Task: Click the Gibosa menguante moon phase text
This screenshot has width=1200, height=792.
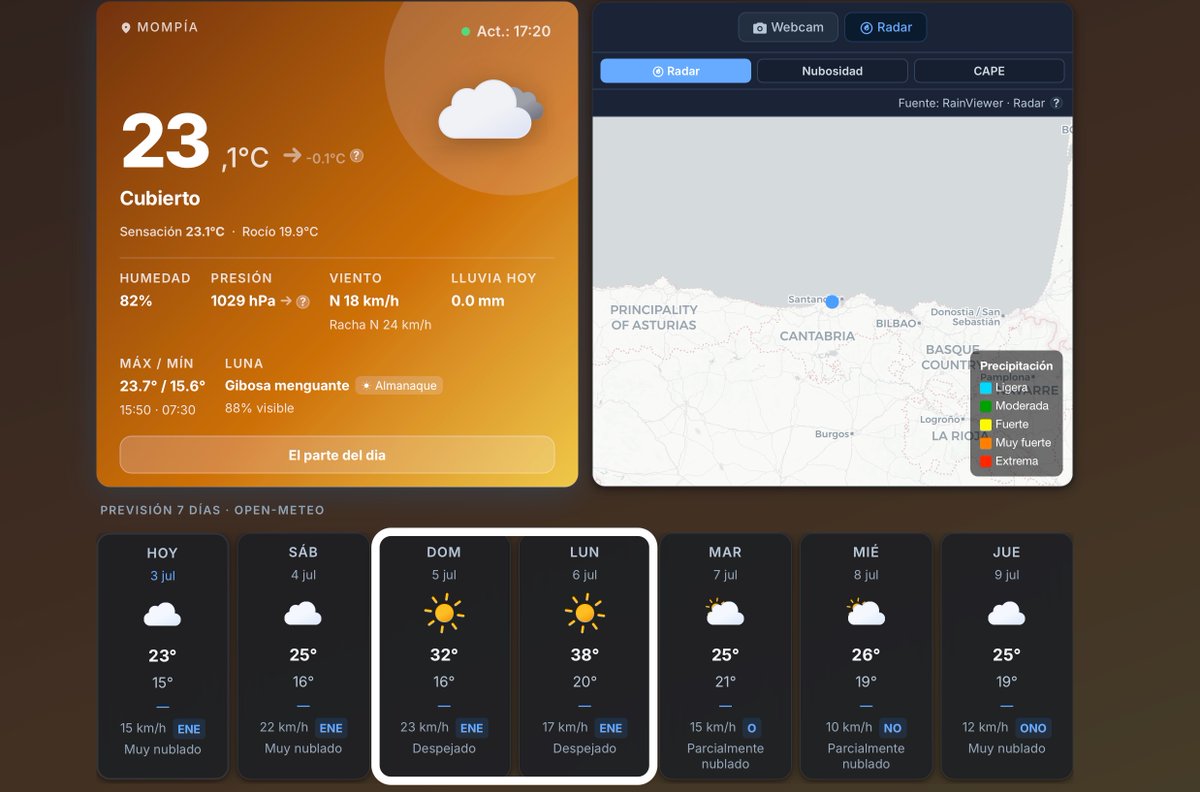Action: coord(287,386)
